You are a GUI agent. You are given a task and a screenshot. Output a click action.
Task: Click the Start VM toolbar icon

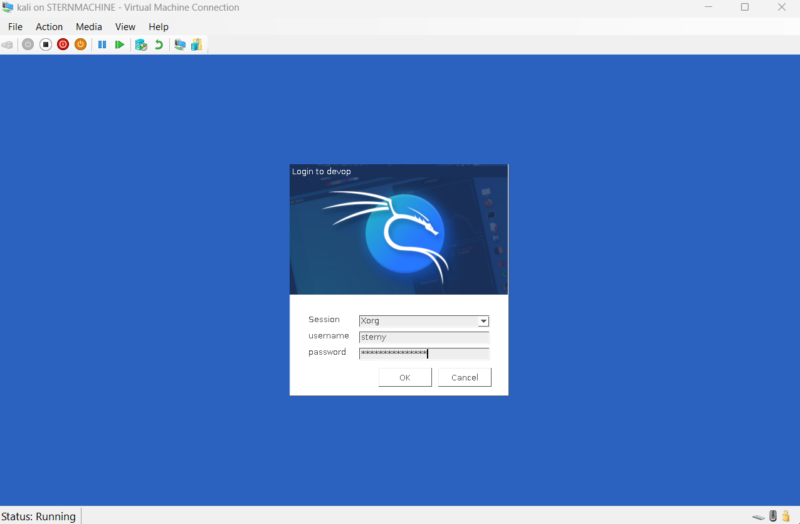pyautogui.click(x=28, y=45)
